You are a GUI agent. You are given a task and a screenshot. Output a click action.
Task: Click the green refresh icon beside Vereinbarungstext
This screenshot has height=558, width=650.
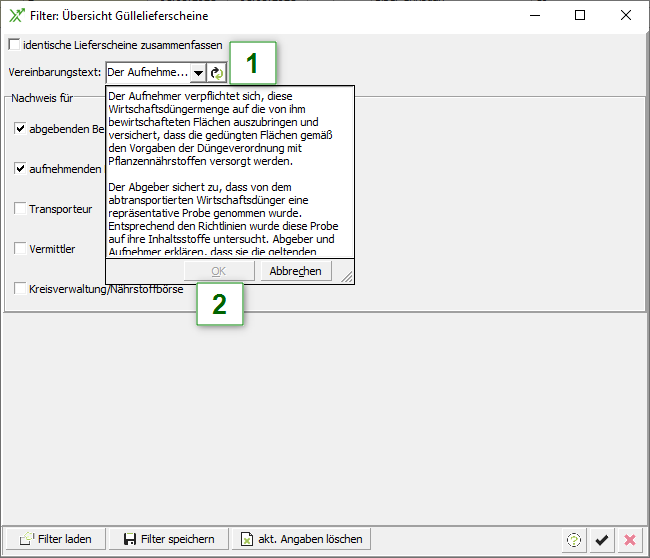coord(217,73)
